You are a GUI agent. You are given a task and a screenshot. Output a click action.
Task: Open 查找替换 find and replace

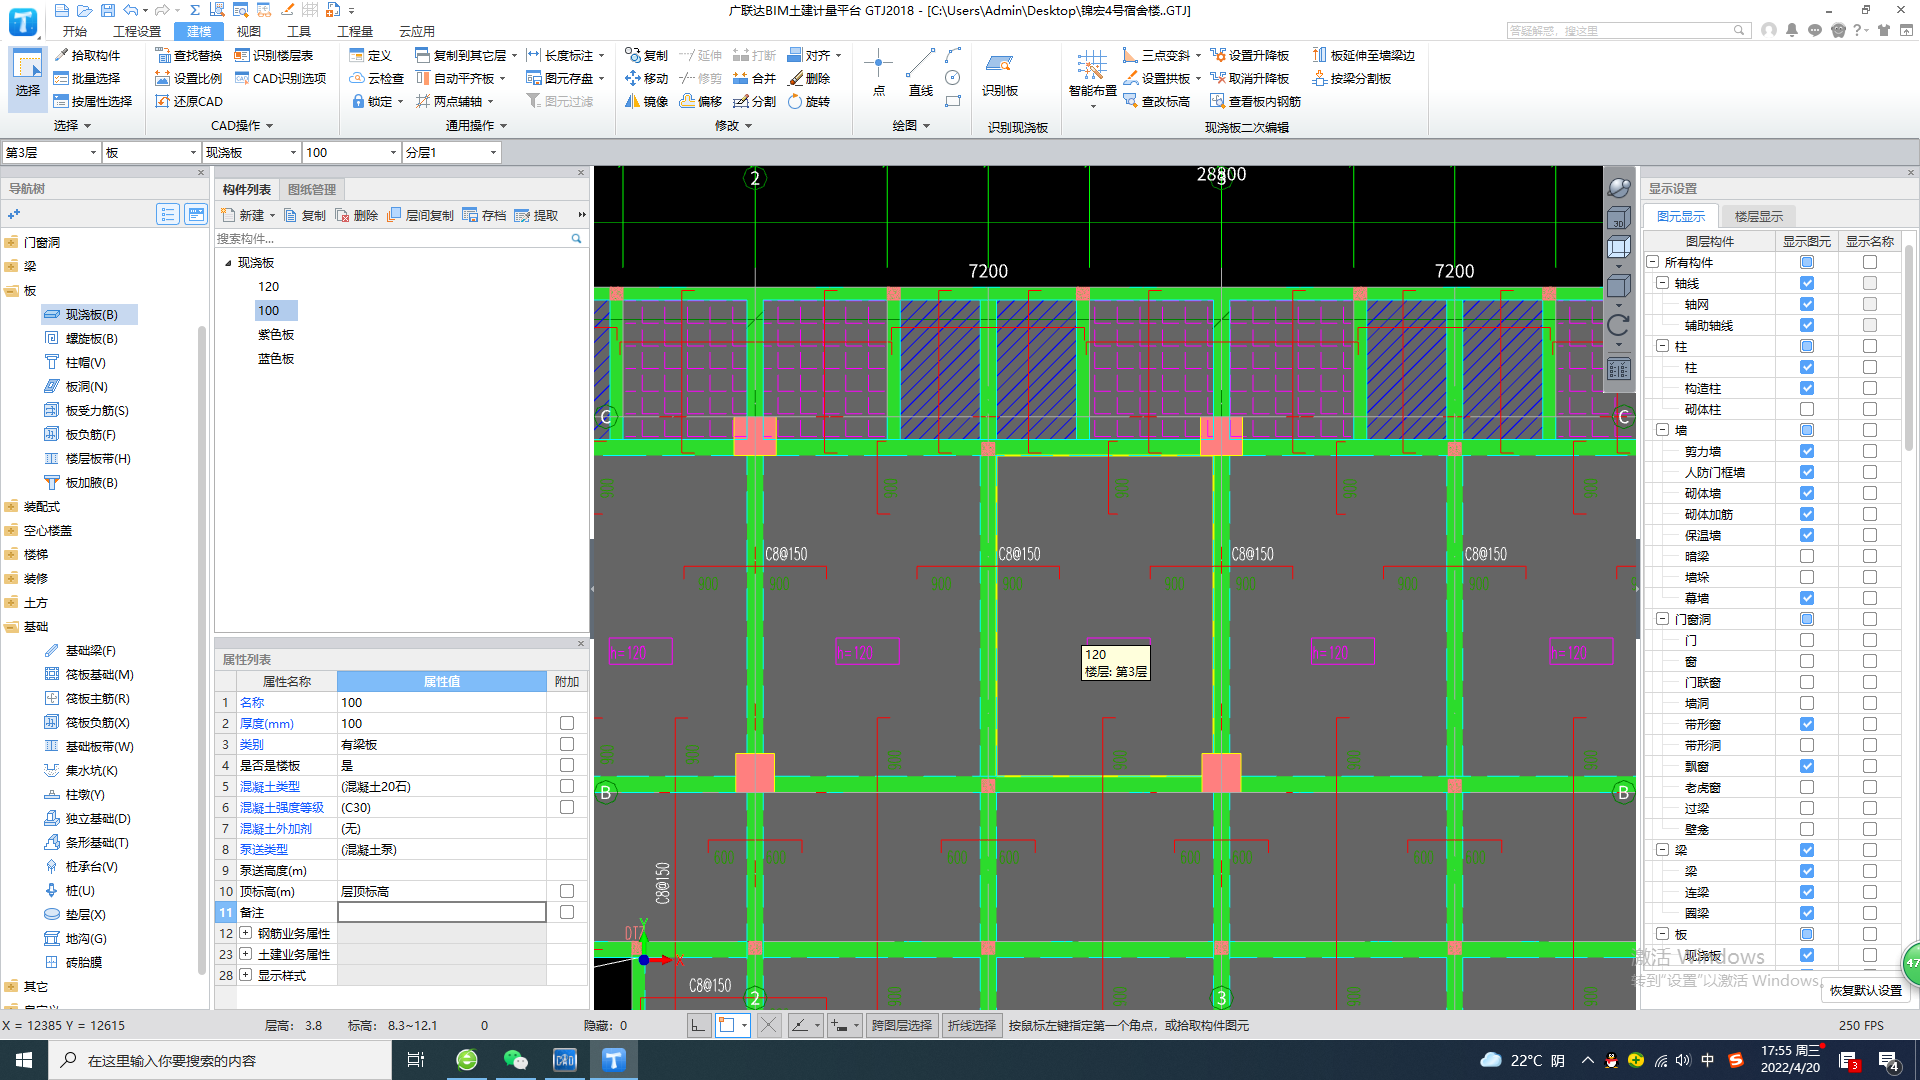coord(188,55)
